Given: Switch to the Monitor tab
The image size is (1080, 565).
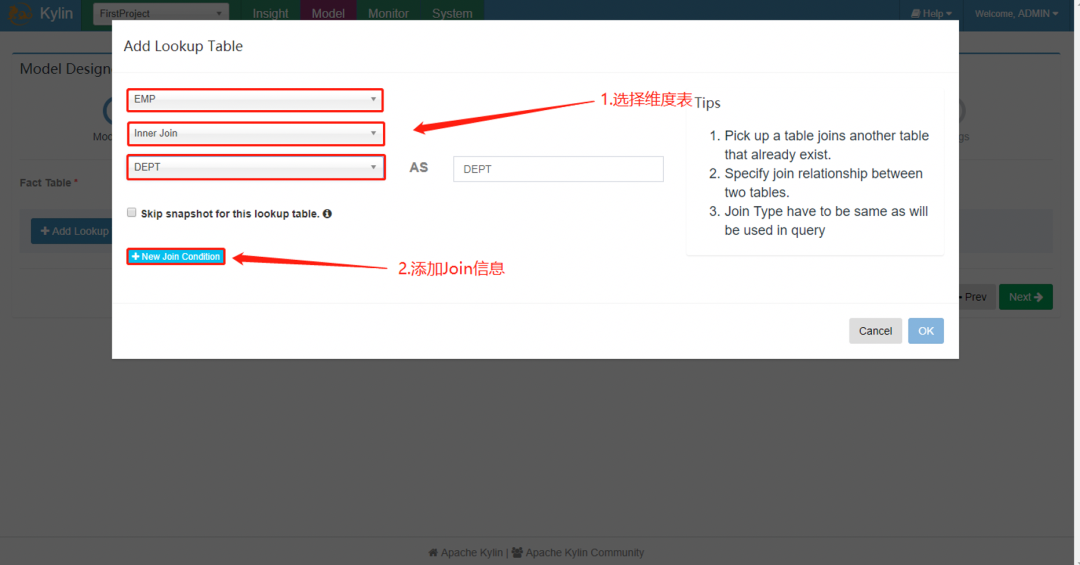Looking at the screenshot, I should (388, 13).
